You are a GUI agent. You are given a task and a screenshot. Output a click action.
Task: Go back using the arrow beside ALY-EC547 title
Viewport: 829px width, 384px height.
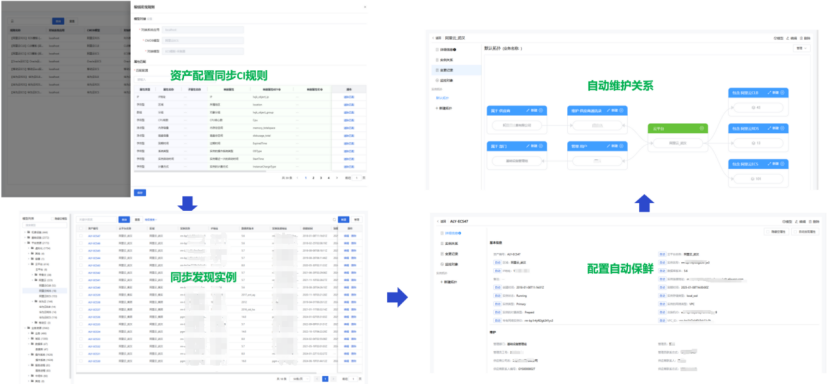pos(438,221)
